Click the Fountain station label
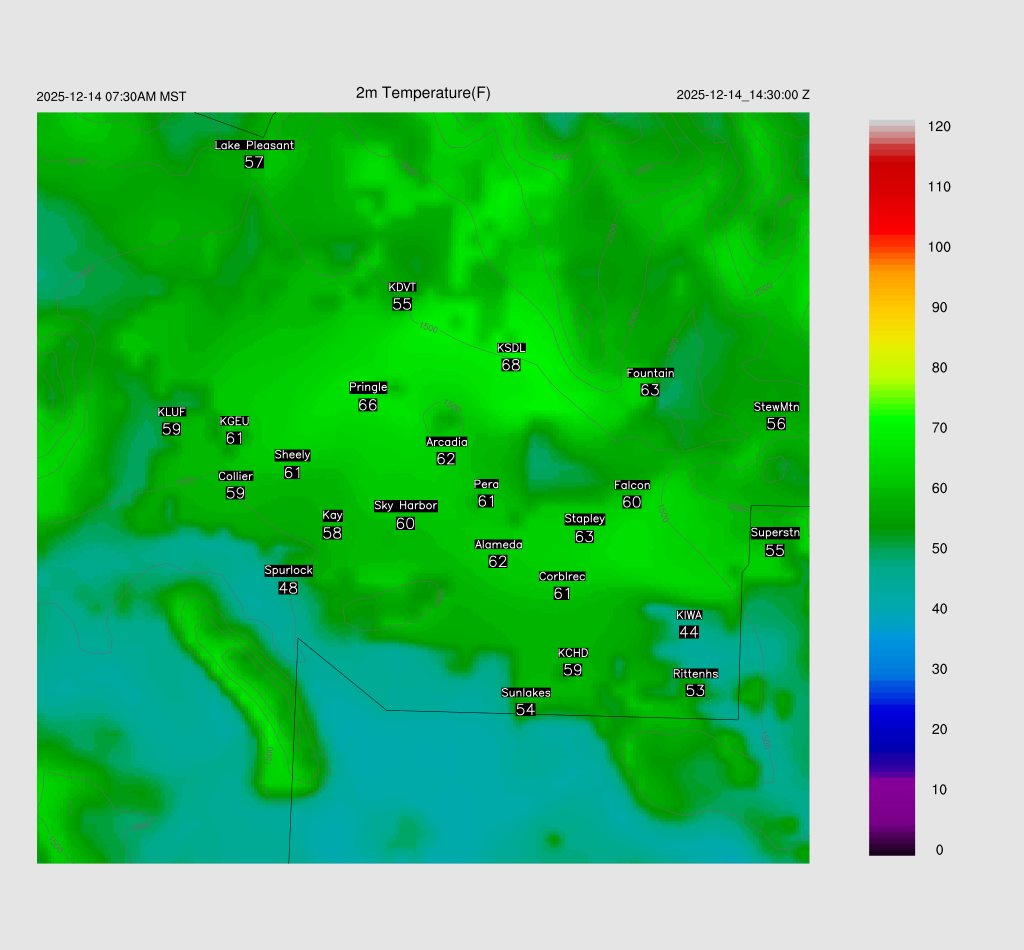Image resolution: width=1024 pixels, height=950 pixels. click(650, 373)
